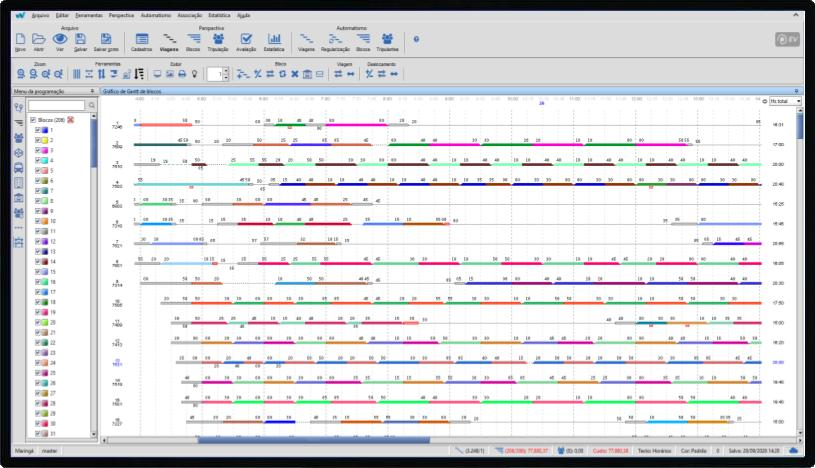815x468 pixels.
Task: Click the wheel icon in left sidebar
Action: tap(19, 153)
